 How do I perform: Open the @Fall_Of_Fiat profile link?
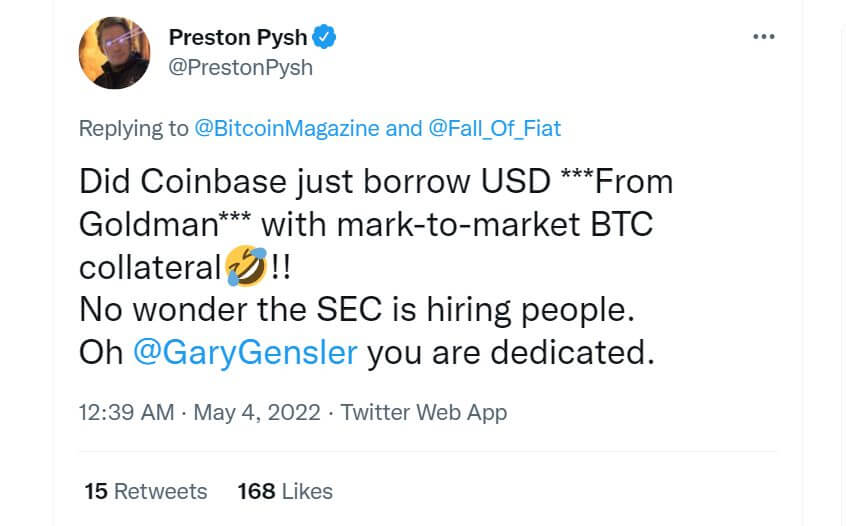click(495, 128)
